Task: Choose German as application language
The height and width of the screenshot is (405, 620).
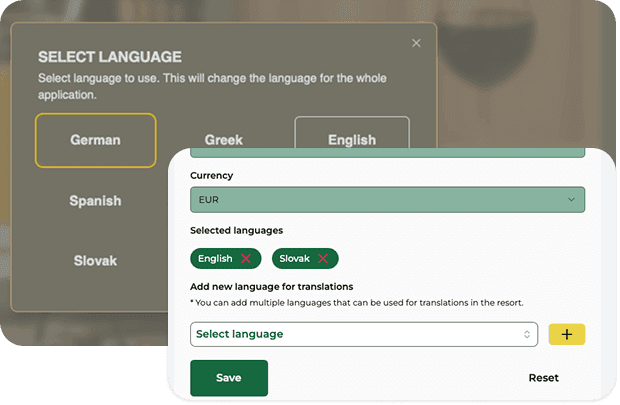Action: (x=95, y=140)
